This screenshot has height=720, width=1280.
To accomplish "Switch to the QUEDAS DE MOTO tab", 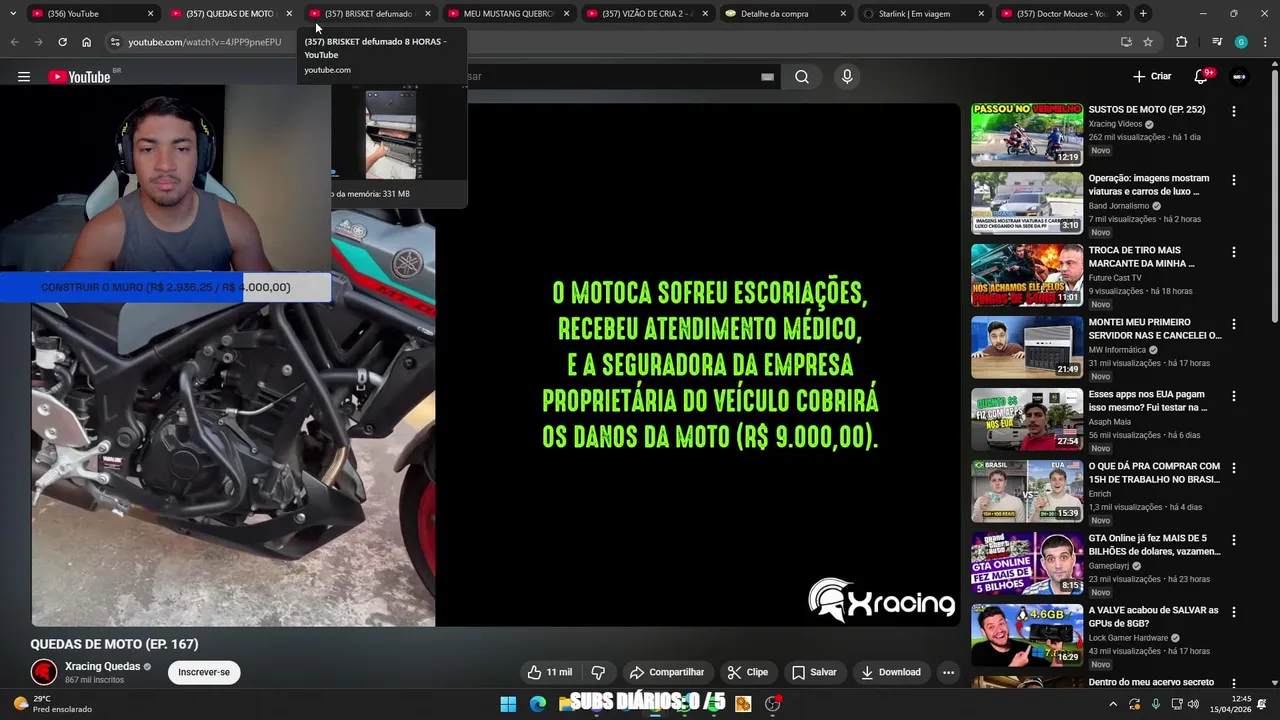I will (x=232, y=14).
